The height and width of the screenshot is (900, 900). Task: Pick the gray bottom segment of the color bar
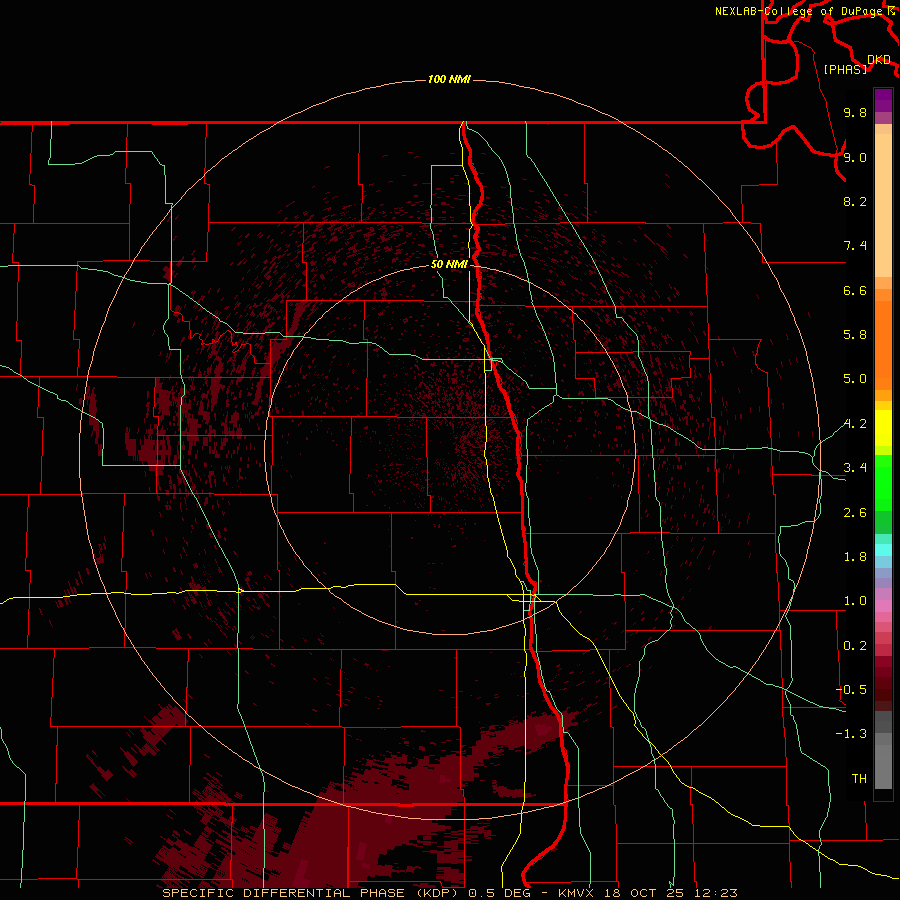(883, 766)
